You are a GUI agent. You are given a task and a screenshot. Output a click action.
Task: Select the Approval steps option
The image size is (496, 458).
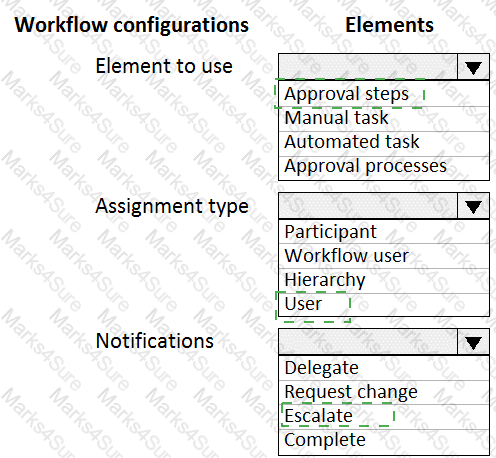[x=384, y=94]
